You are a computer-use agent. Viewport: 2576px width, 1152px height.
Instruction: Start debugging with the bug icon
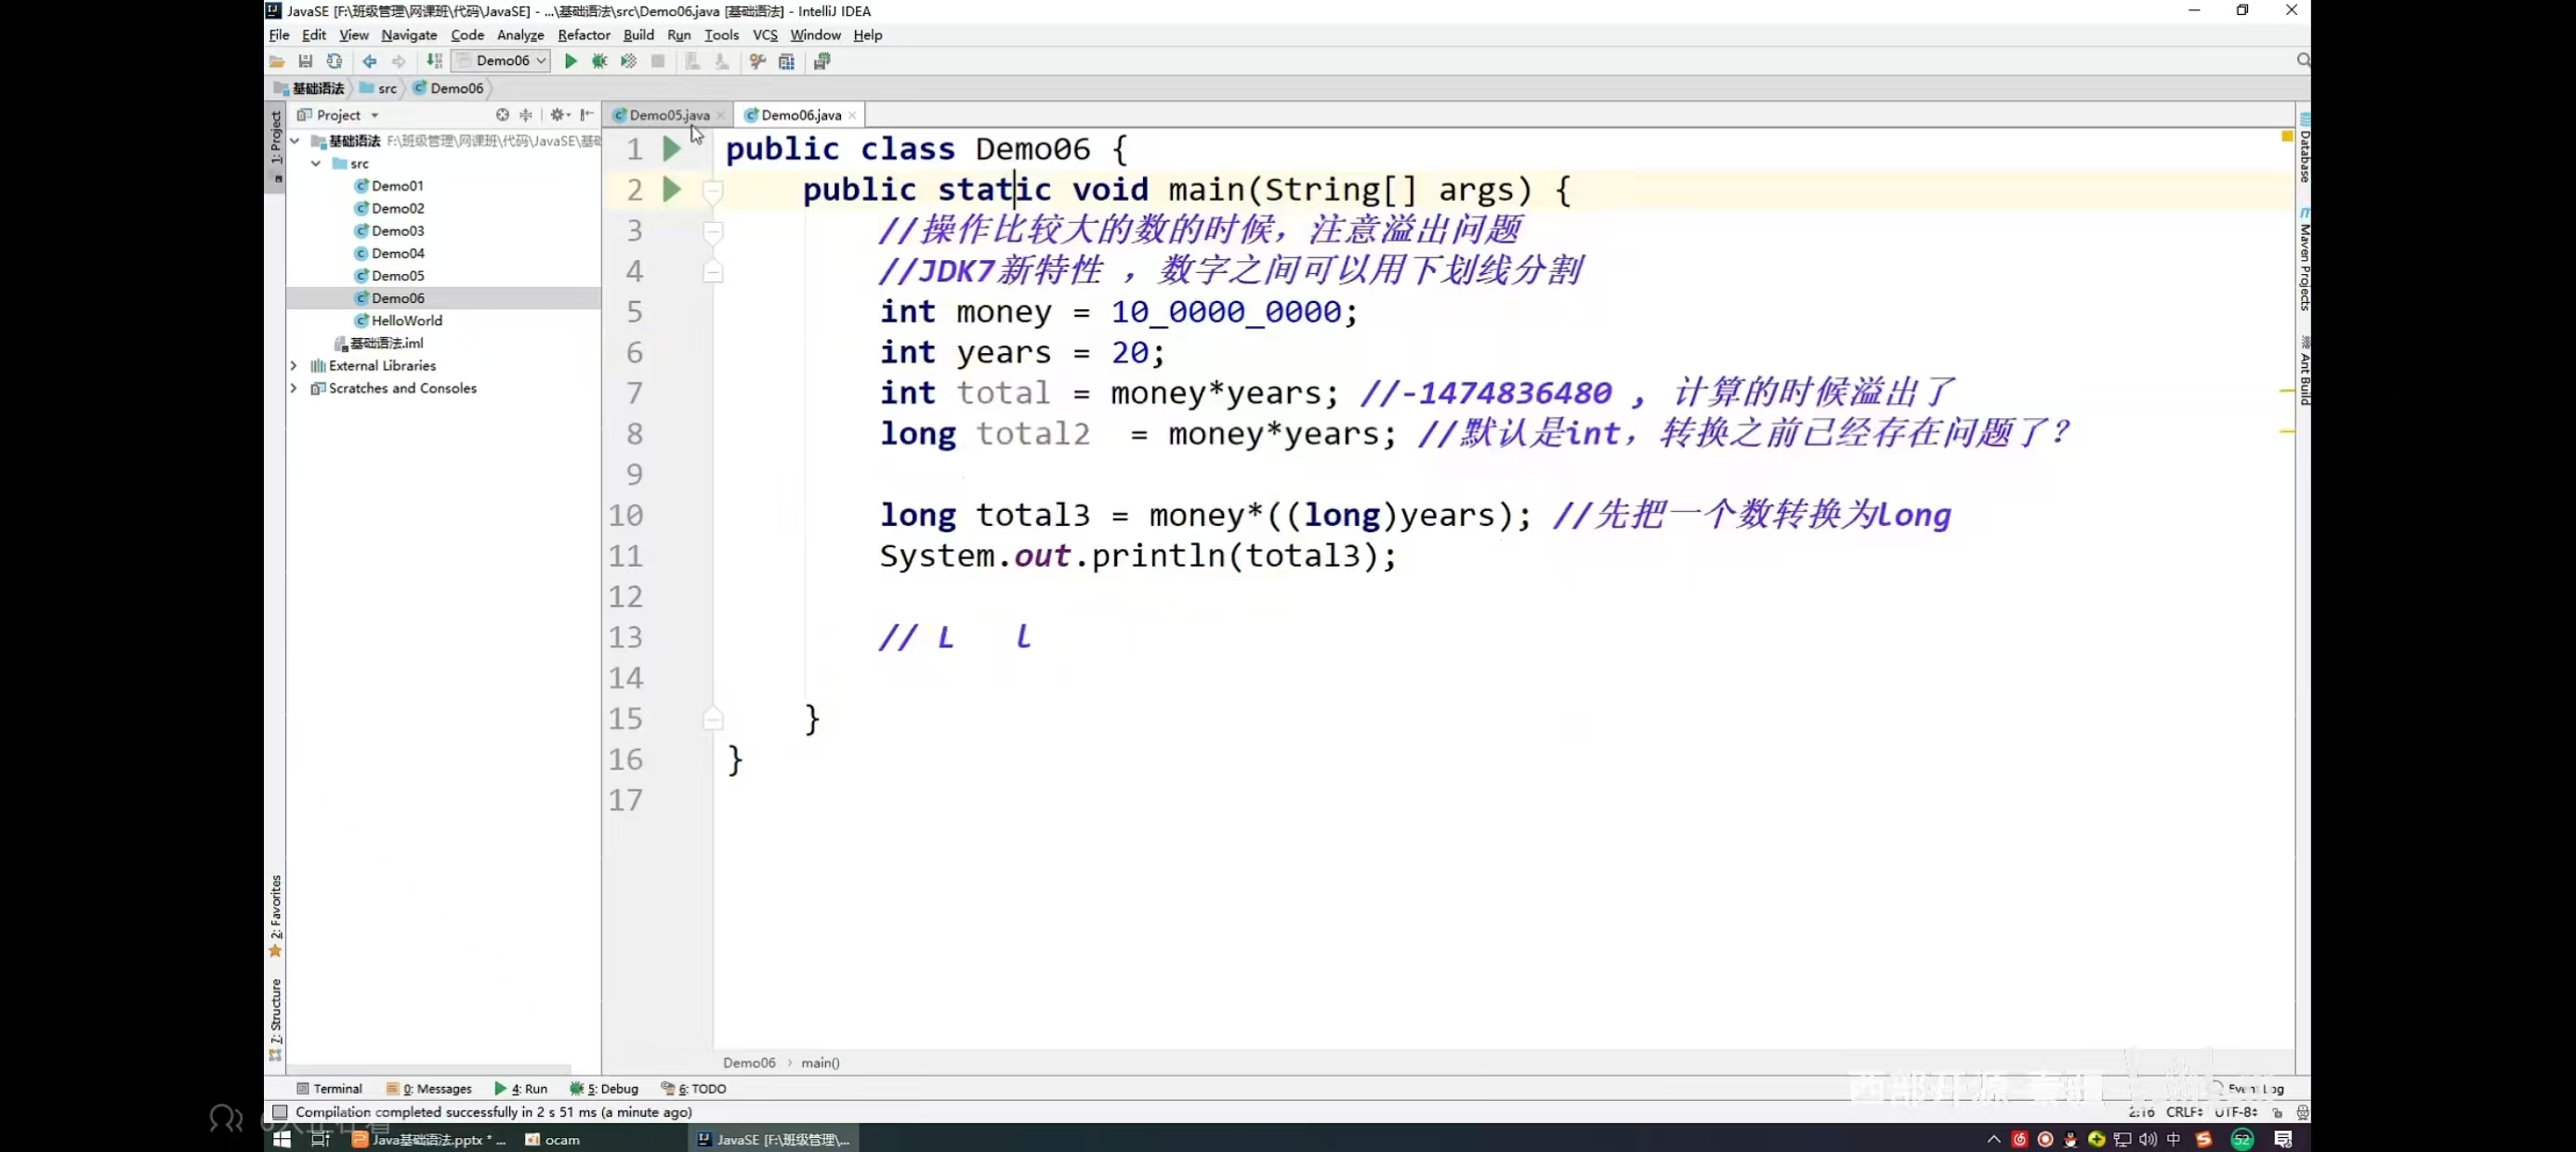click(599, 61)
